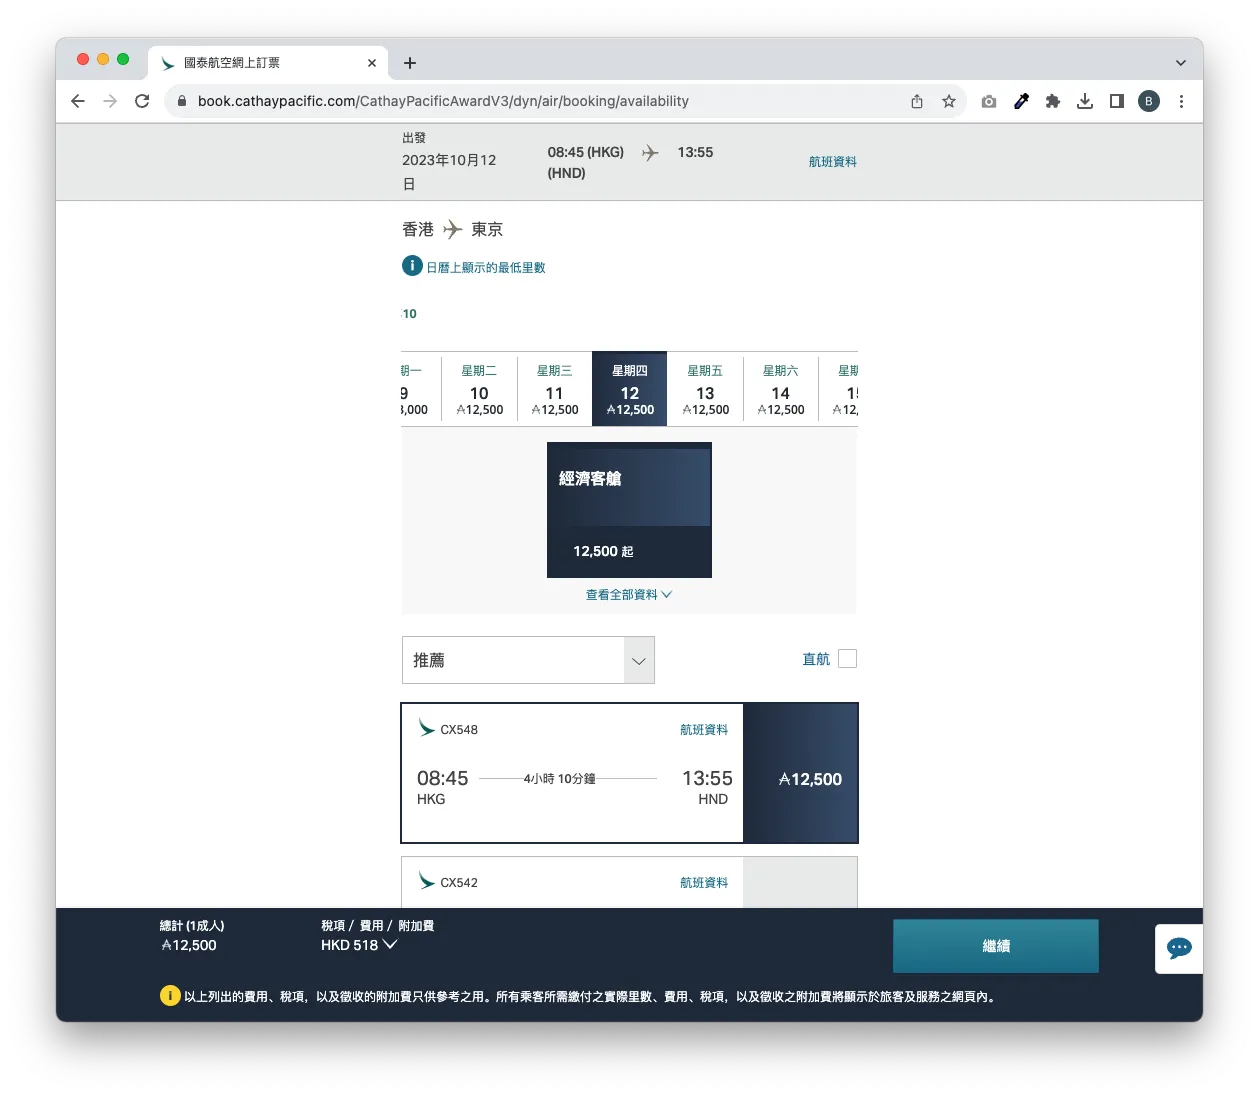Click the 08:45 departure time of CX548
The height and width of the screenshot is (1096, 1259).
point(443,778)
